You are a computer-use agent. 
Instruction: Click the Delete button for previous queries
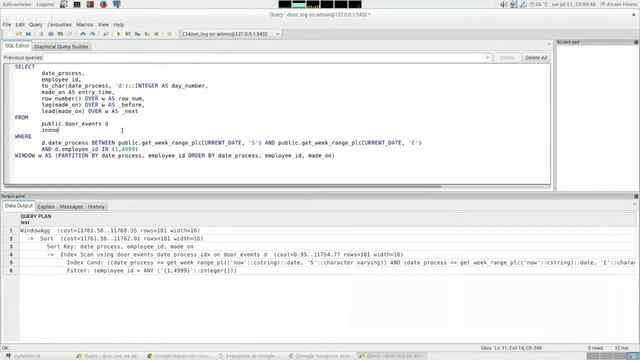point(507,58)
